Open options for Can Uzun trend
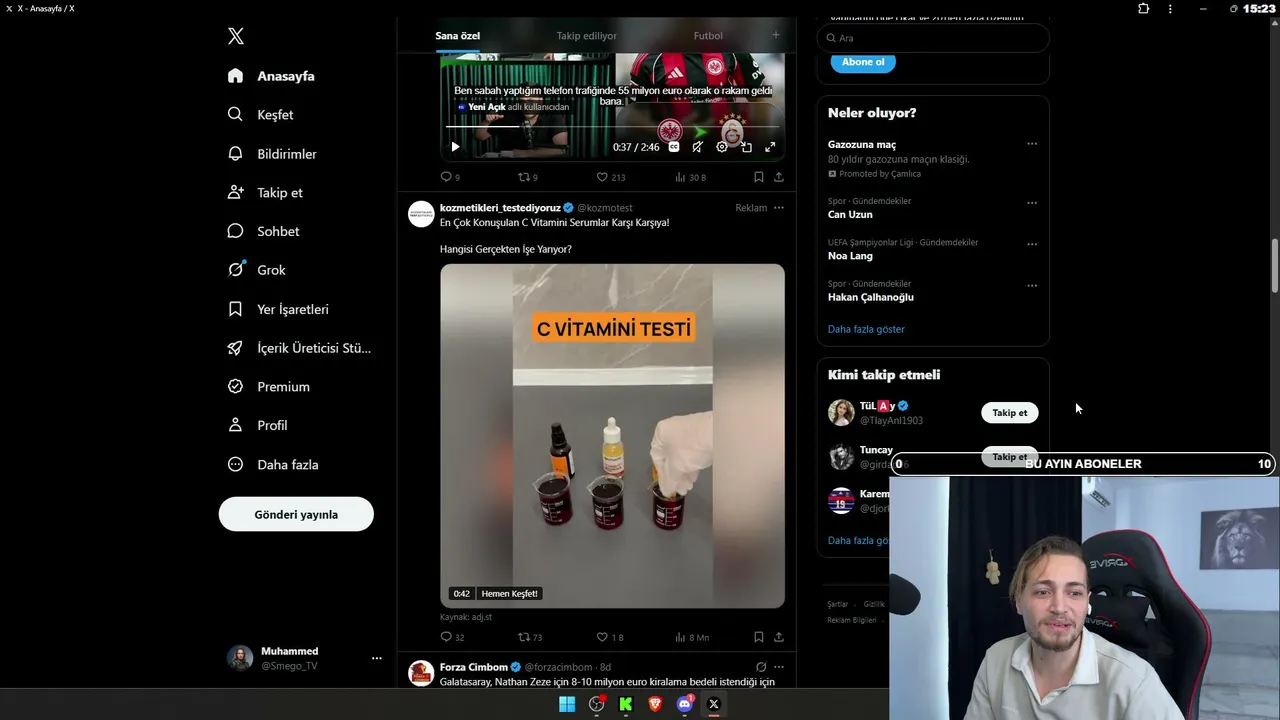 (1032, 203)
